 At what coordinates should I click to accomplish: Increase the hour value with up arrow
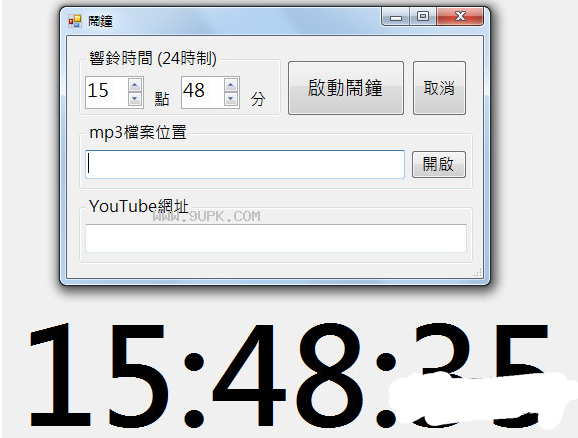coord(135,85)
